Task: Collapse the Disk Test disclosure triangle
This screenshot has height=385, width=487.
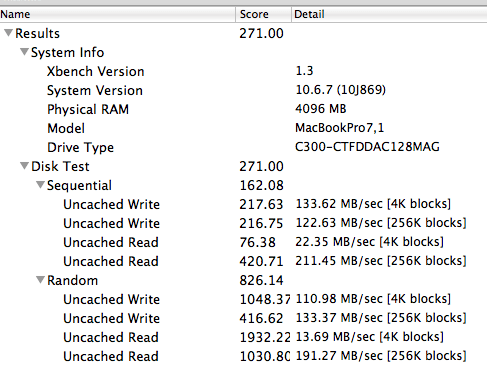Action: 24,166
